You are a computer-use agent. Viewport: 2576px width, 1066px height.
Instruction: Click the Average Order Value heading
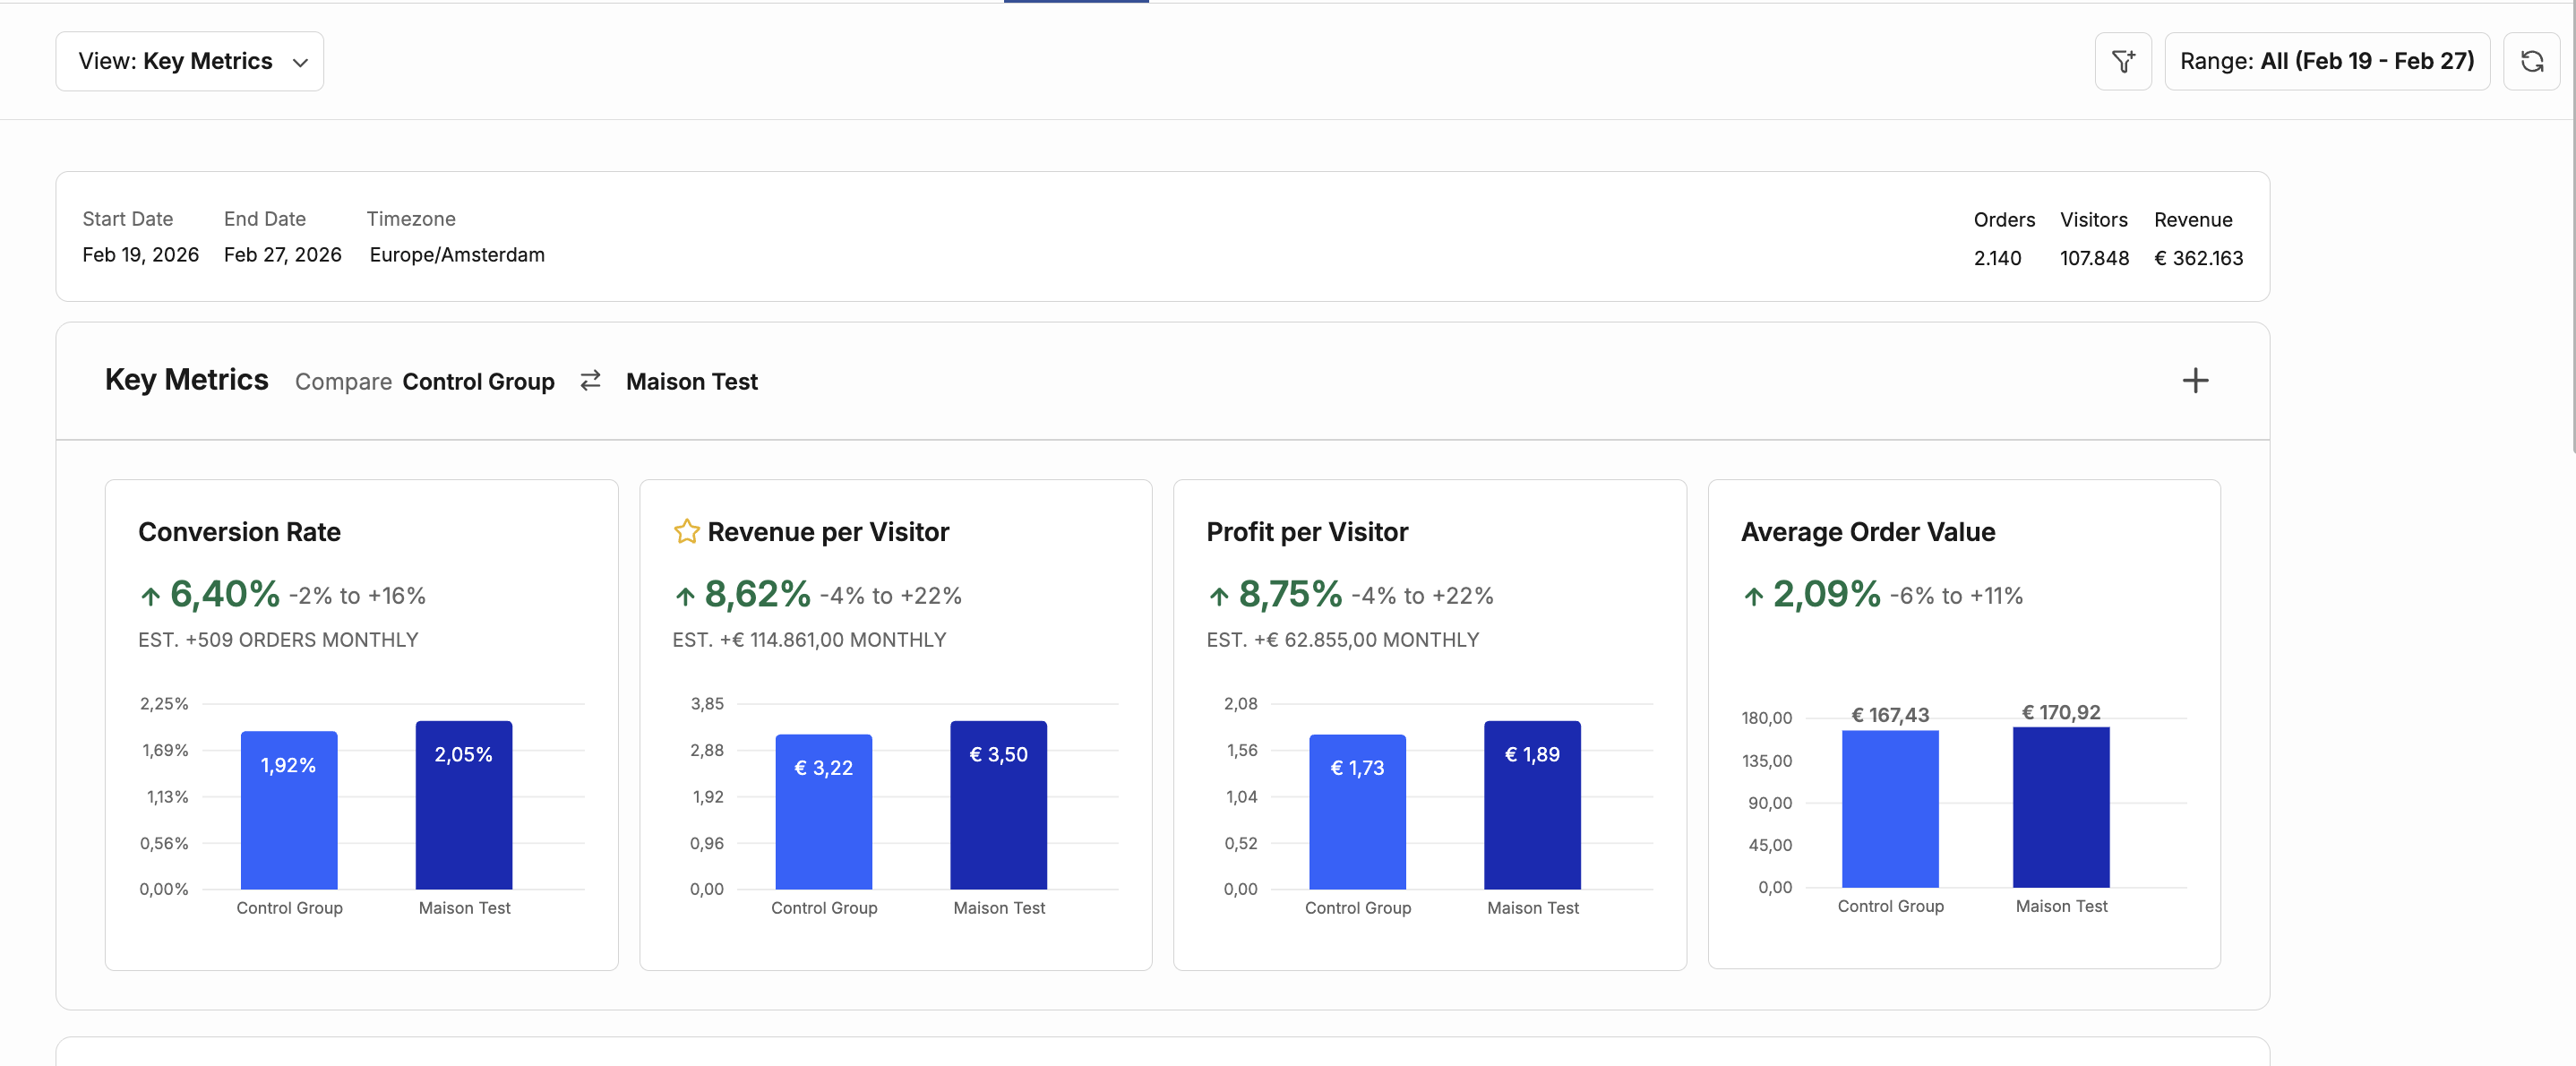[x=1867, y=531]
